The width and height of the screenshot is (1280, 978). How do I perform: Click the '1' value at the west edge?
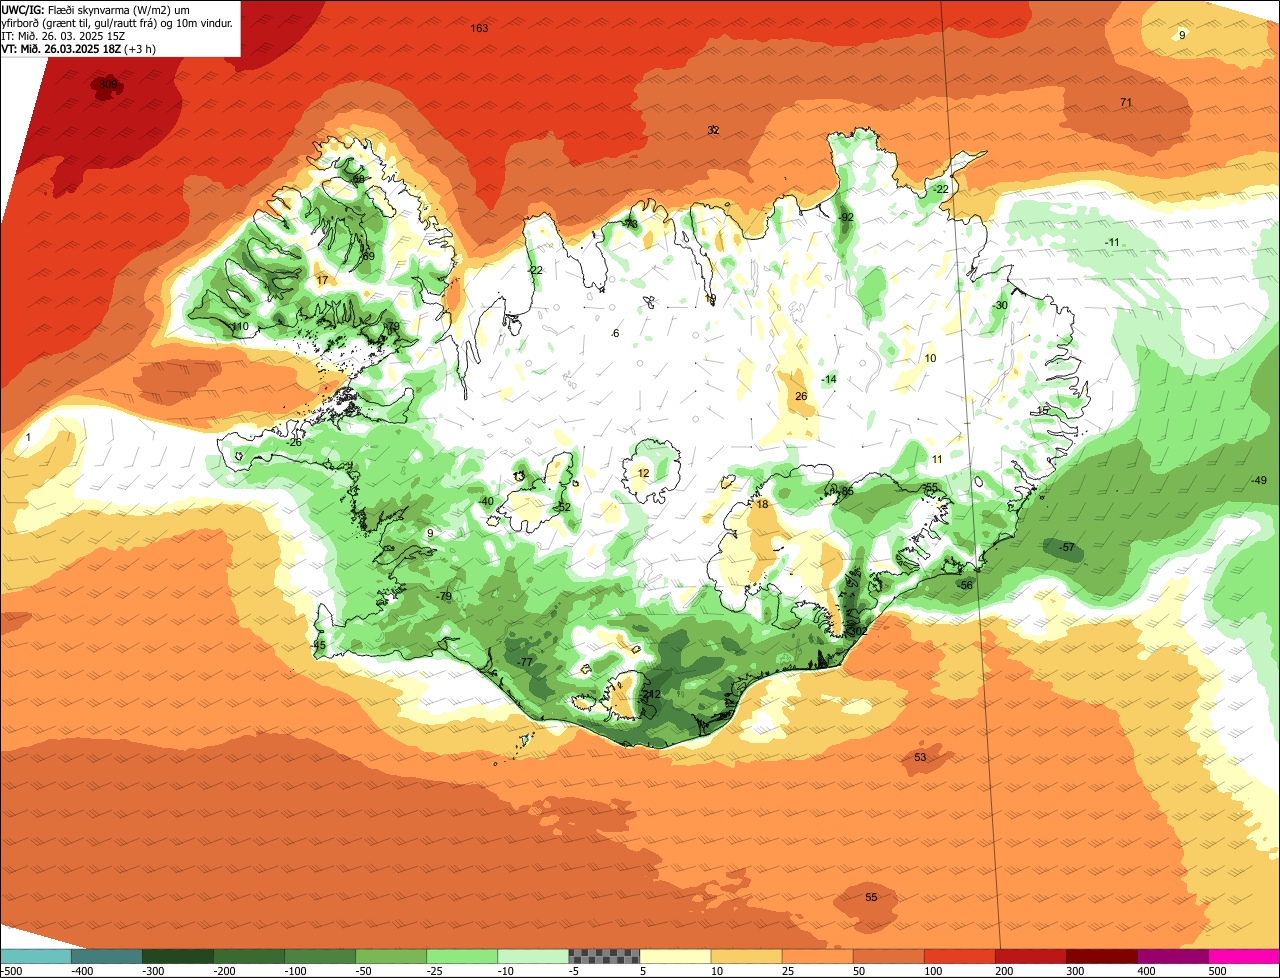(x=29, y=437)
